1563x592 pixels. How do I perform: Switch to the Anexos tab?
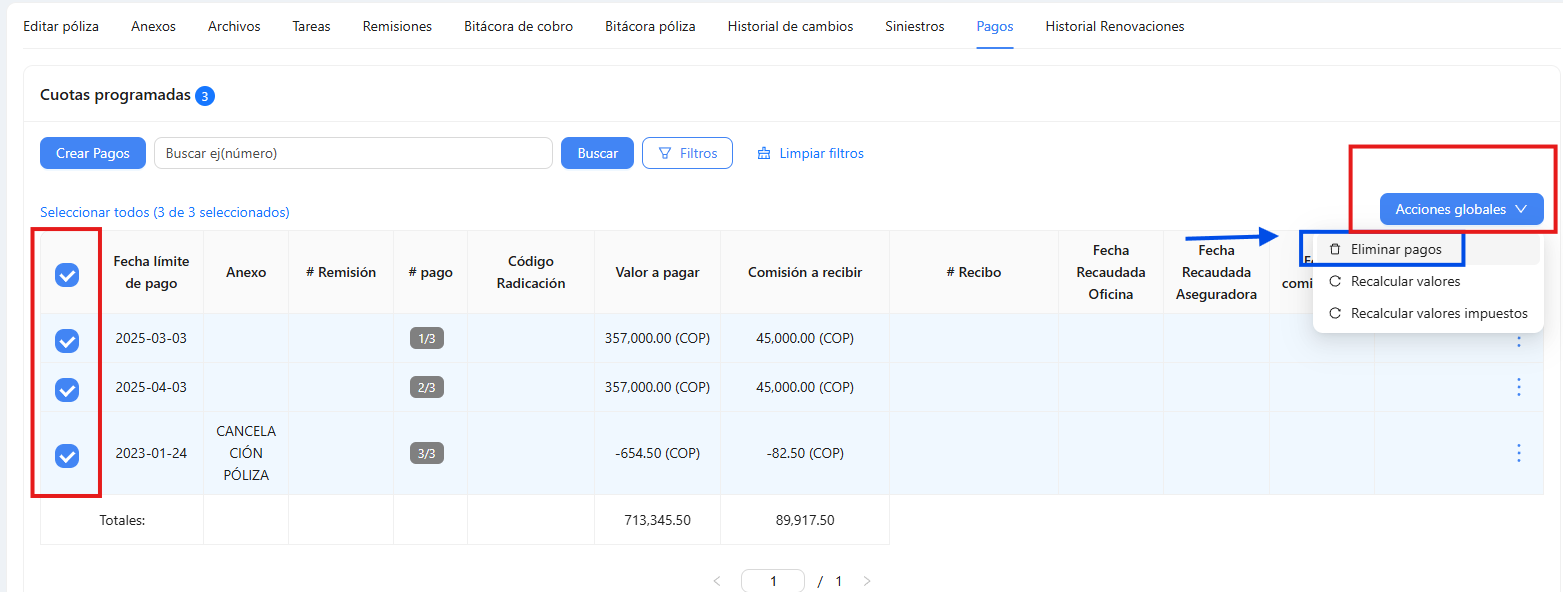153,27
